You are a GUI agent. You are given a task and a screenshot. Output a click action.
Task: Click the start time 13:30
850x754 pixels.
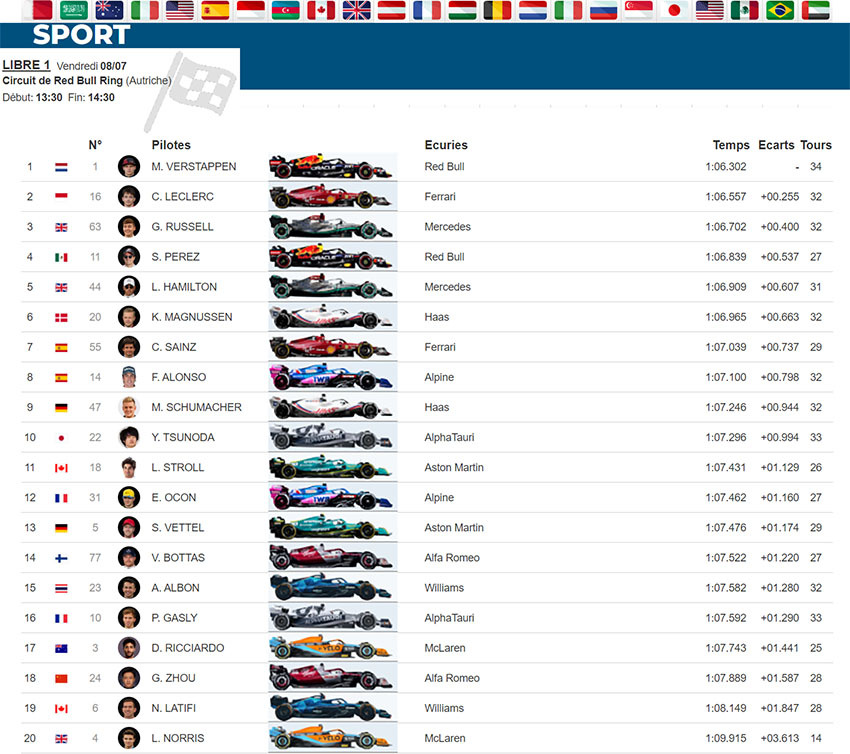49,98
